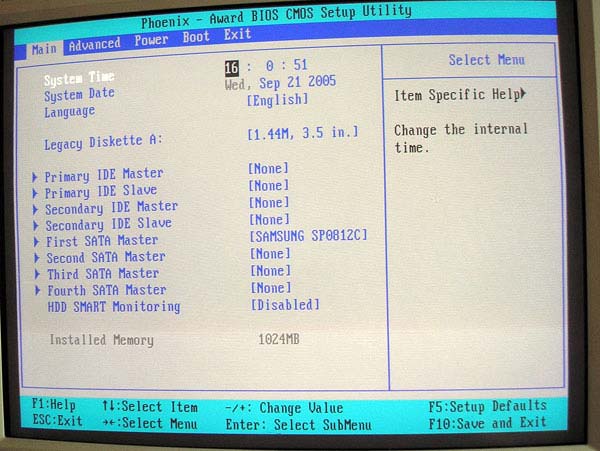Click [None] value for Secondary IDE Slave
The width and height of the screenshot is (600, 451).
270,220
